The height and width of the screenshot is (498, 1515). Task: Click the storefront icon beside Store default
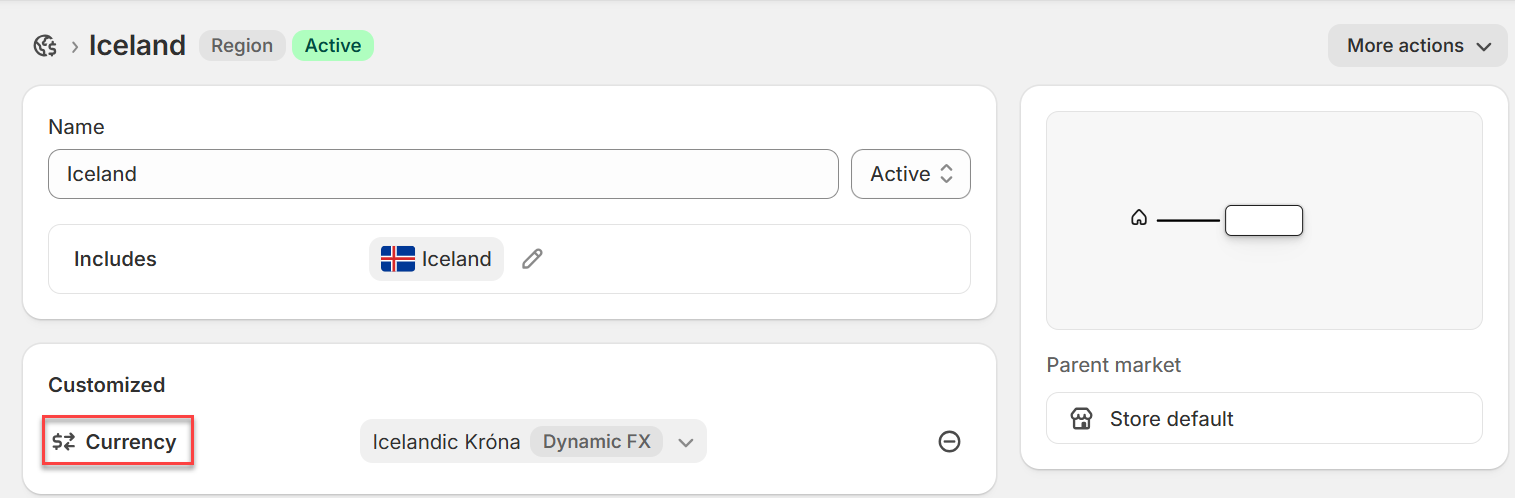point(1081,418)
